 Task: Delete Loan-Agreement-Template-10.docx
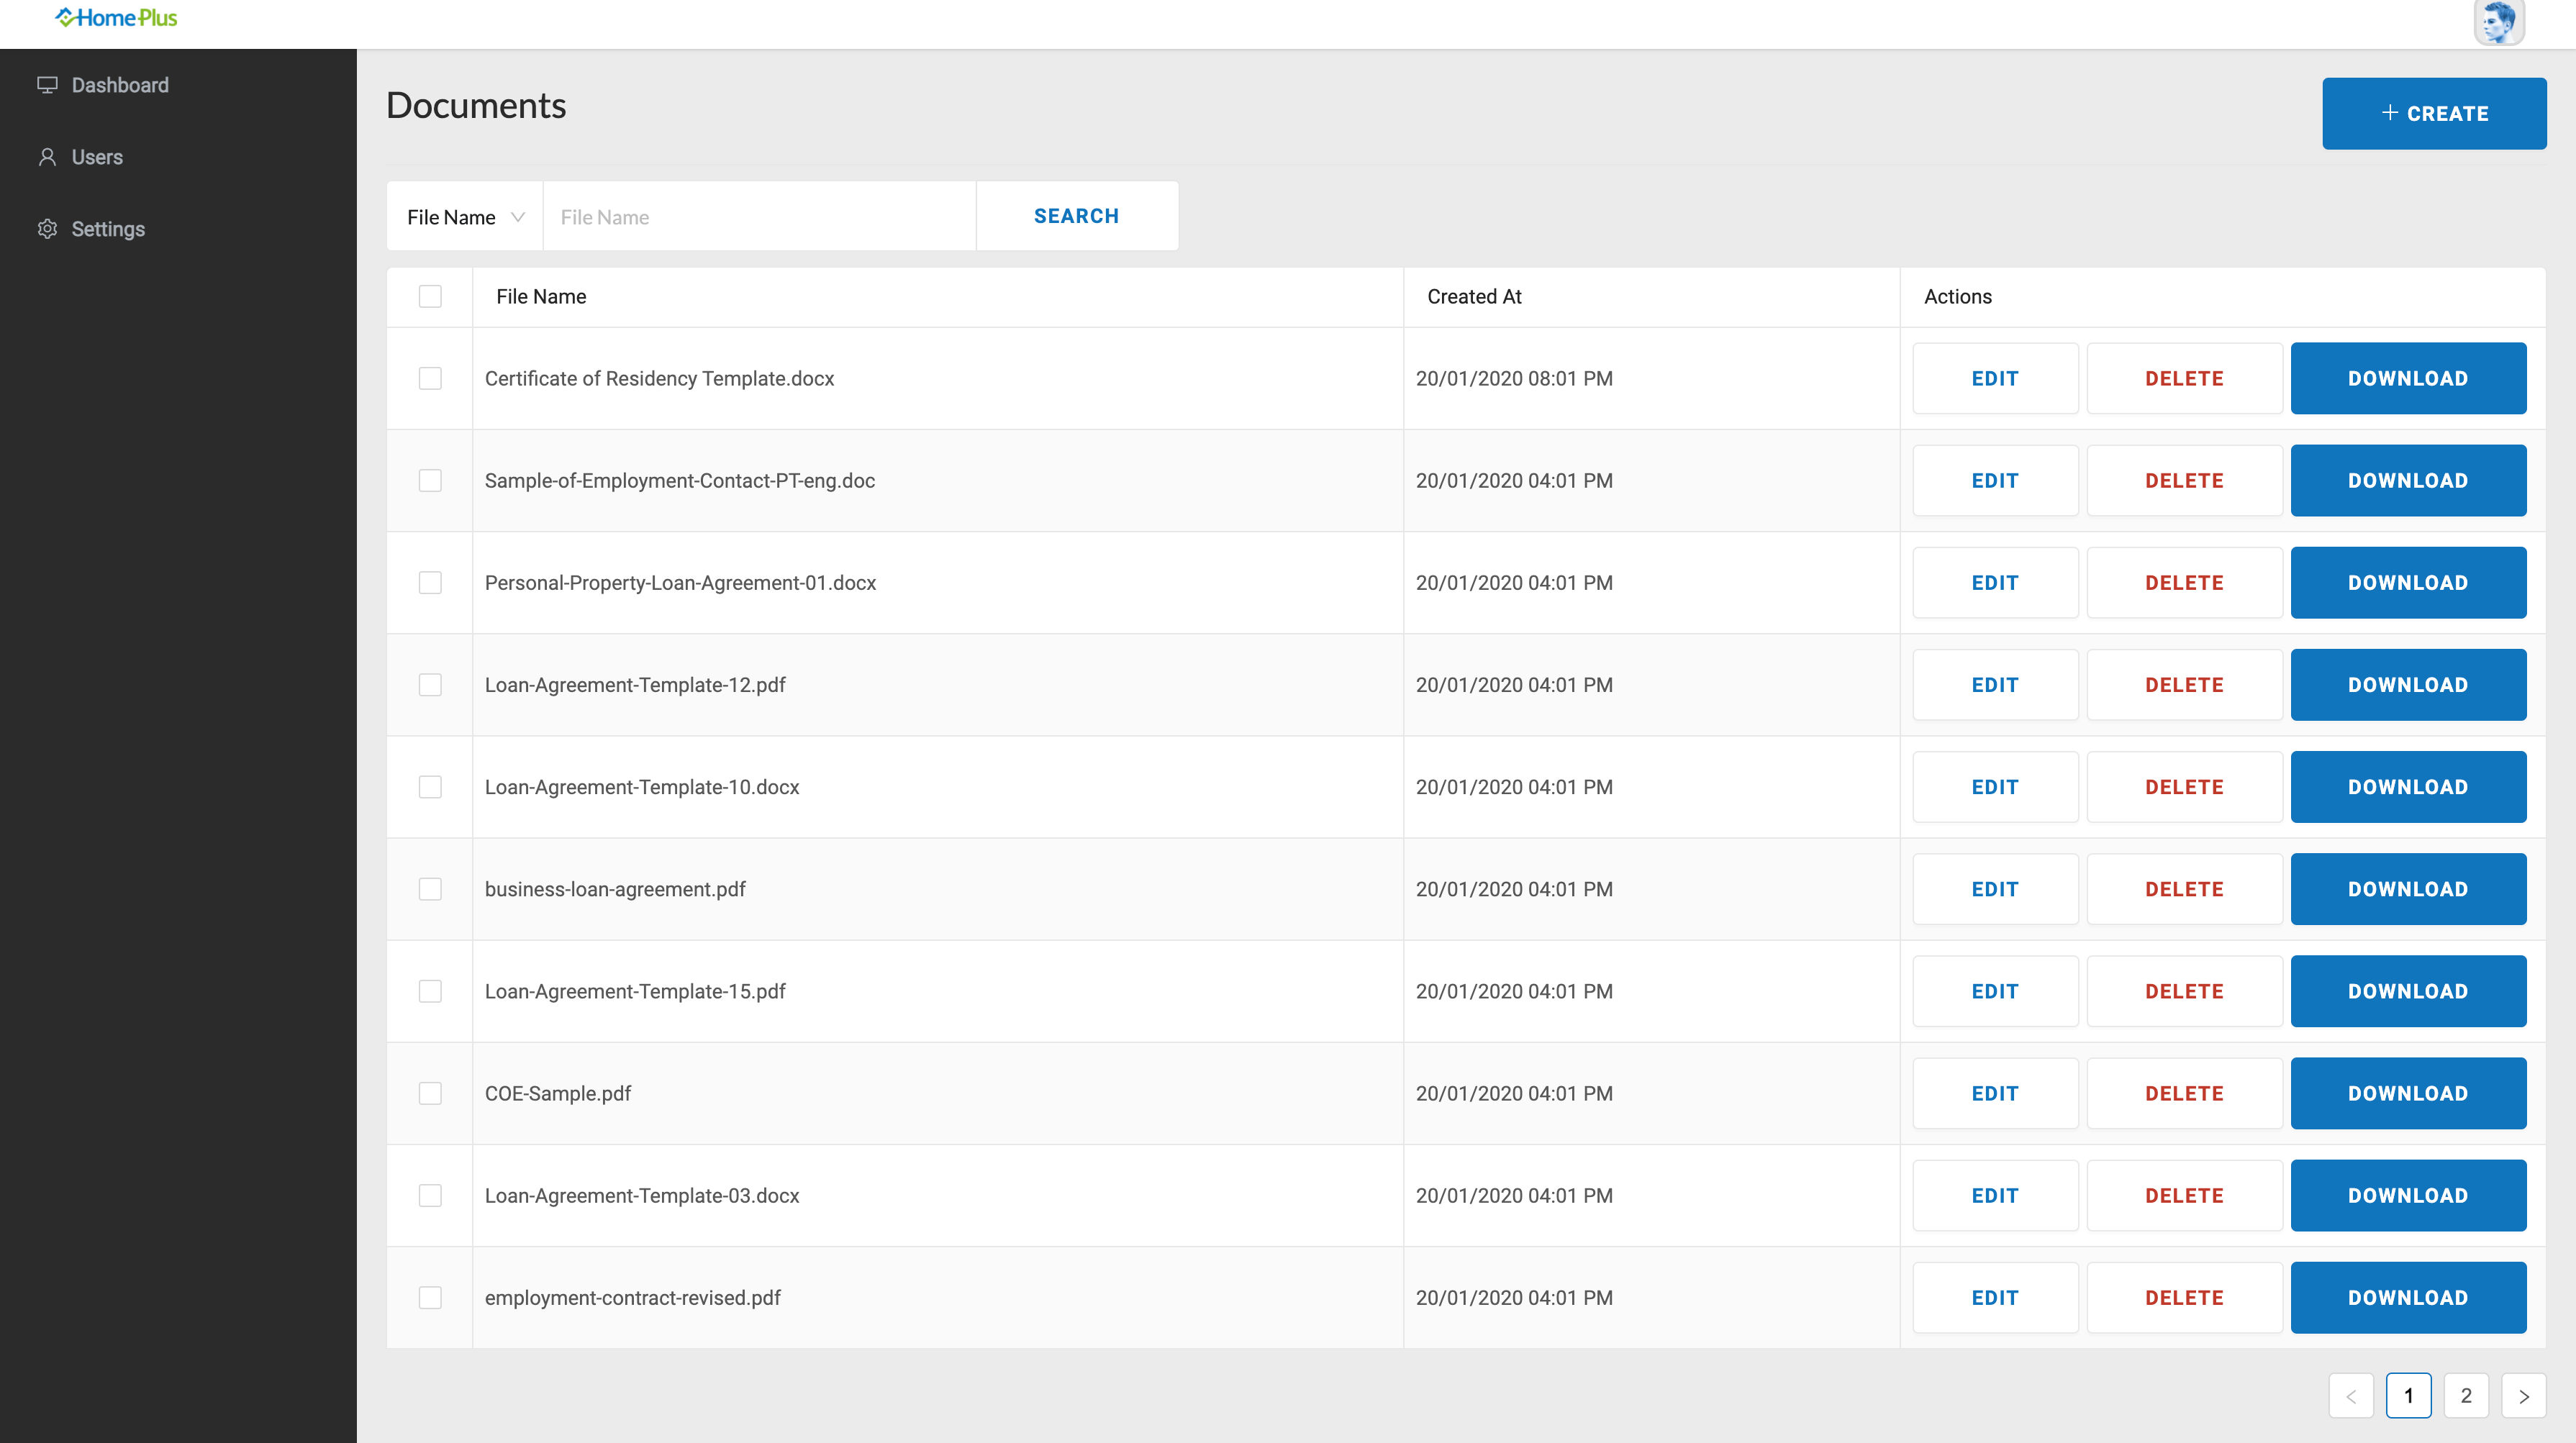click(2184, 787)
